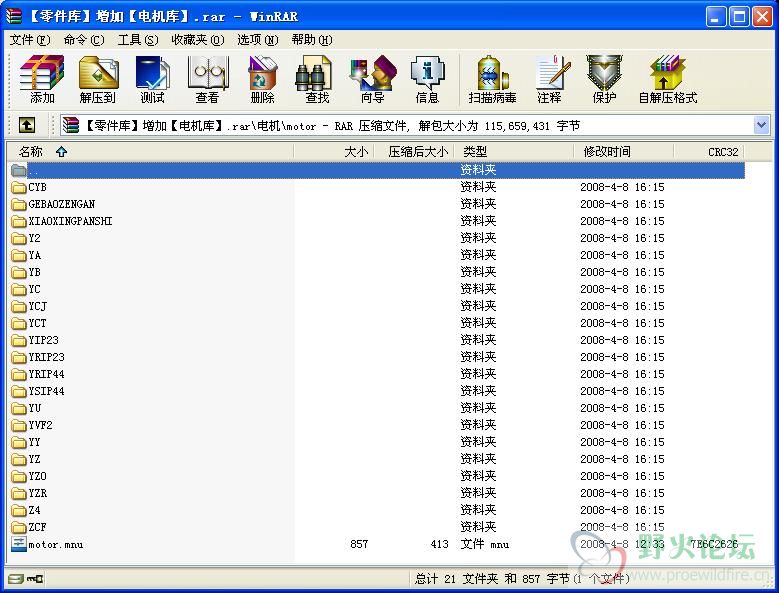The height and width of the screenshot is (593, 779).
Task: Click the 413 packed size value
Action: (x=439, y=544)
